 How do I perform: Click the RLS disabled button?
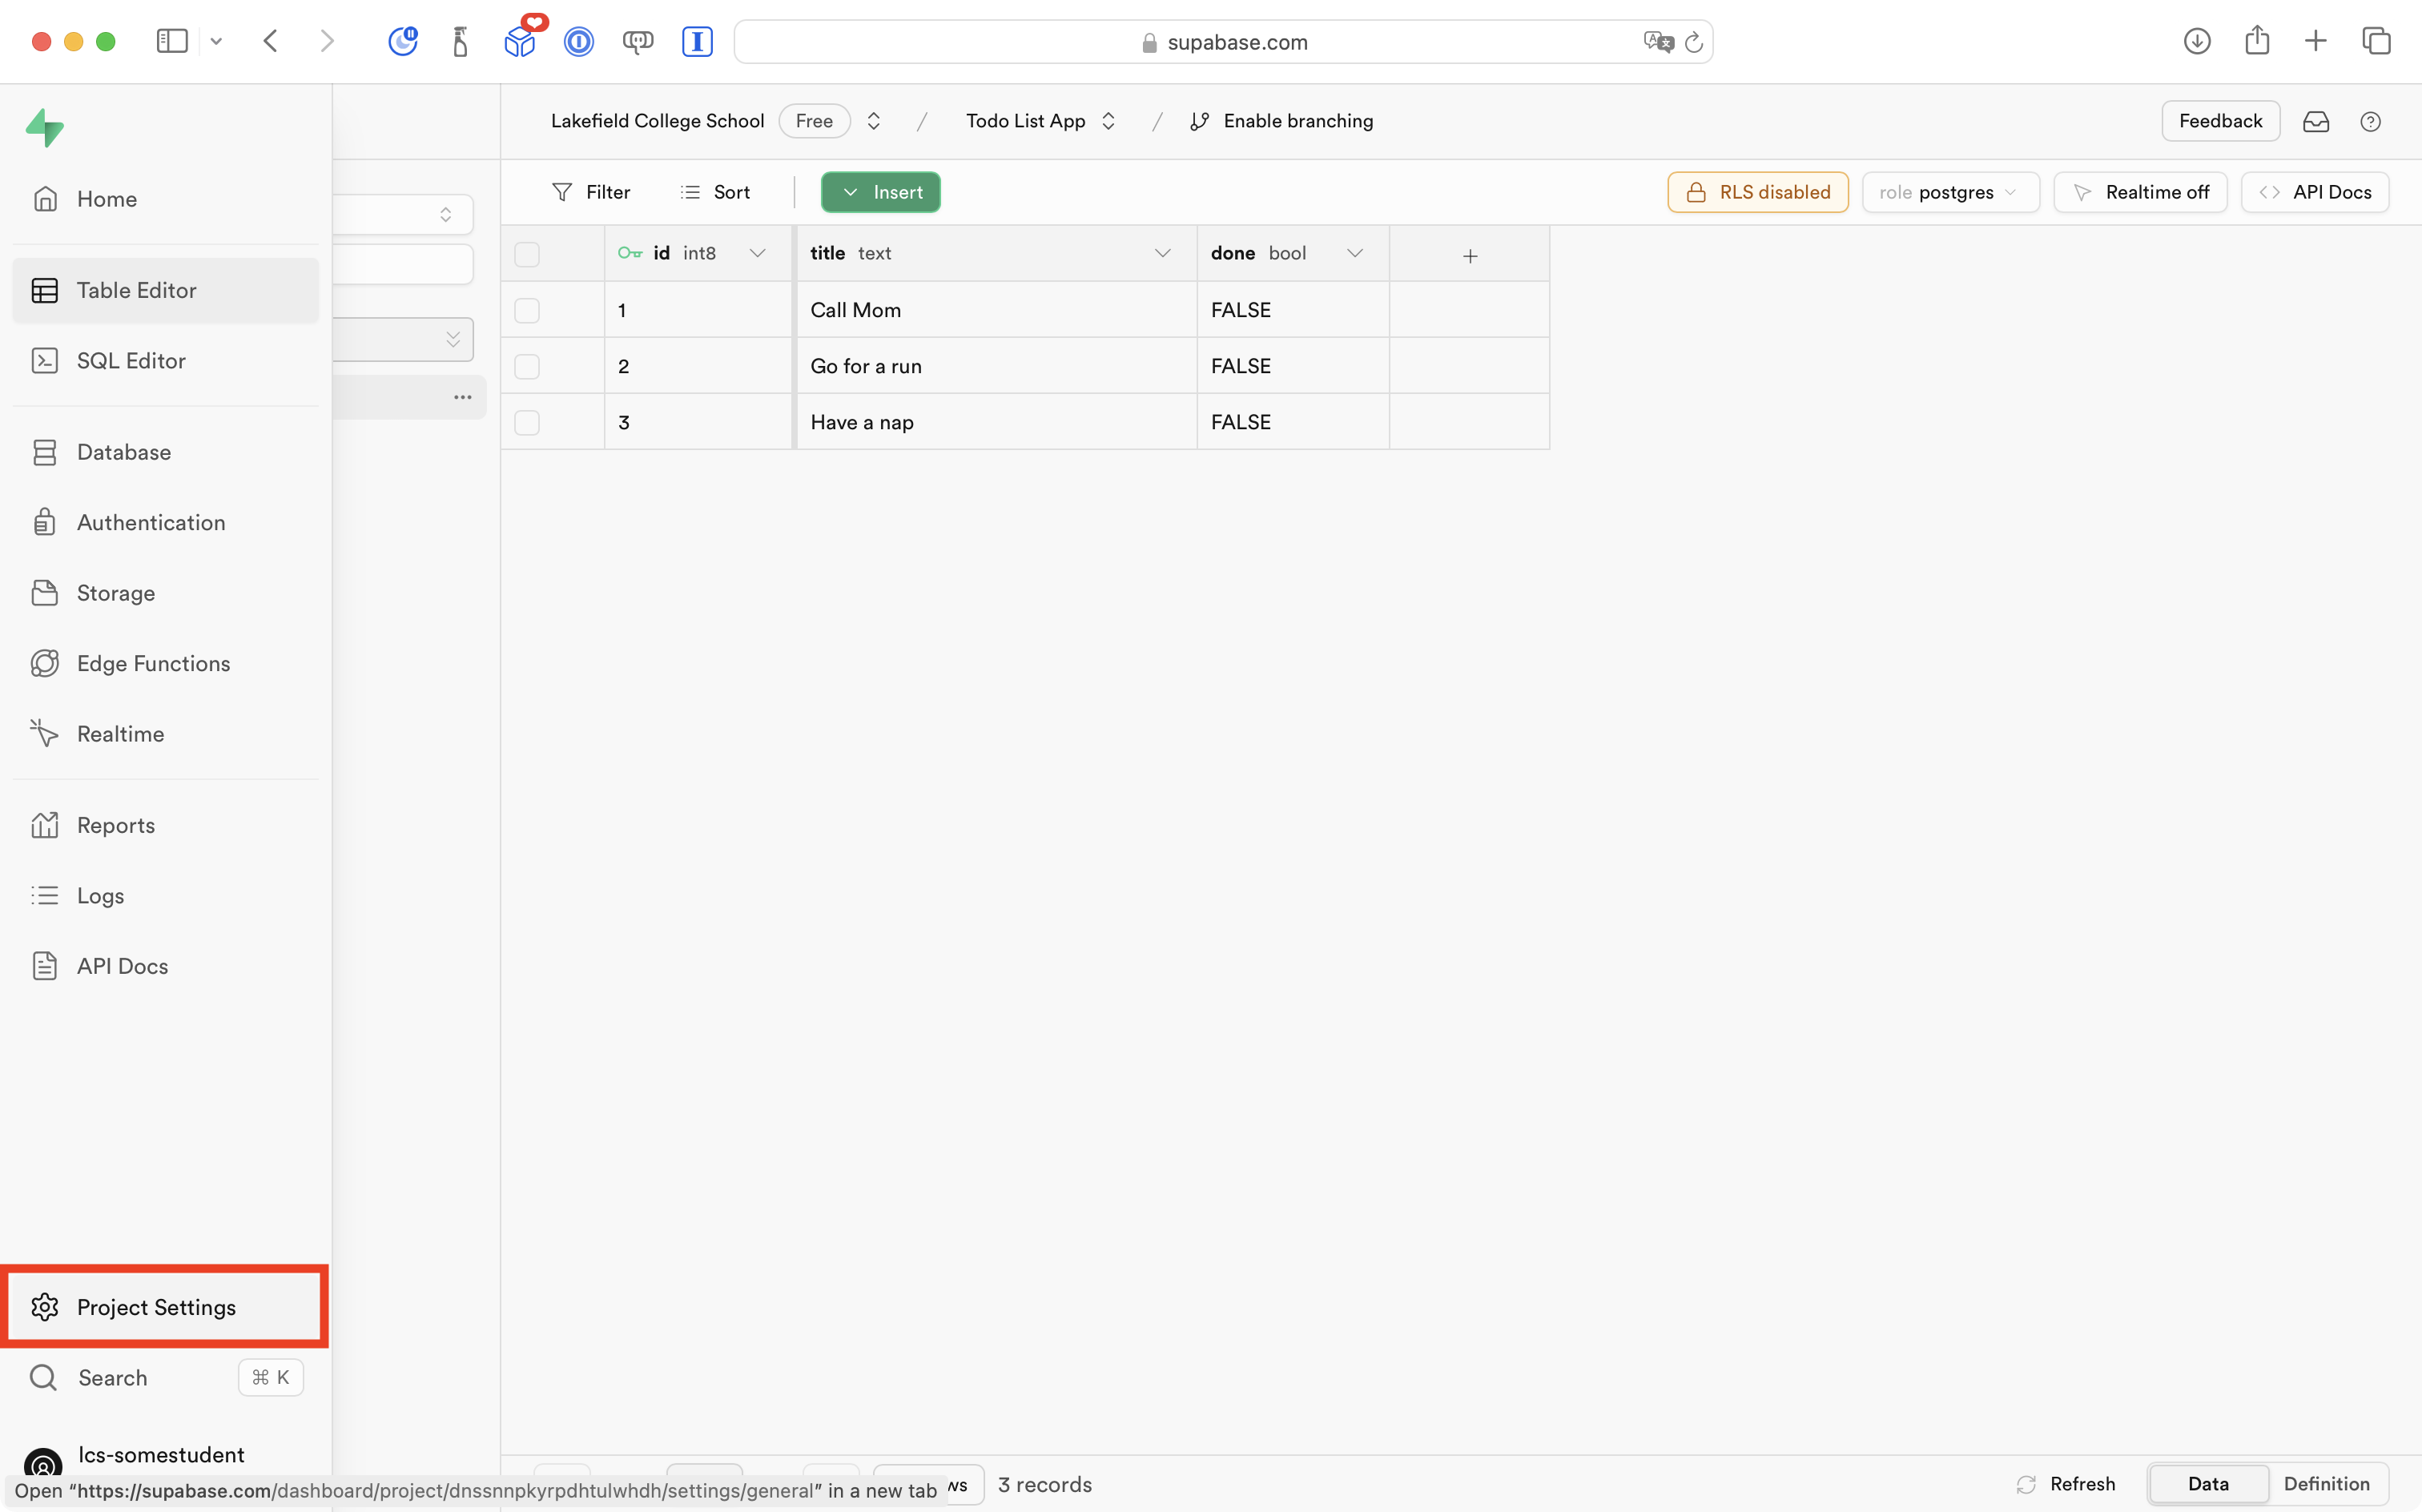[1758, 192]
